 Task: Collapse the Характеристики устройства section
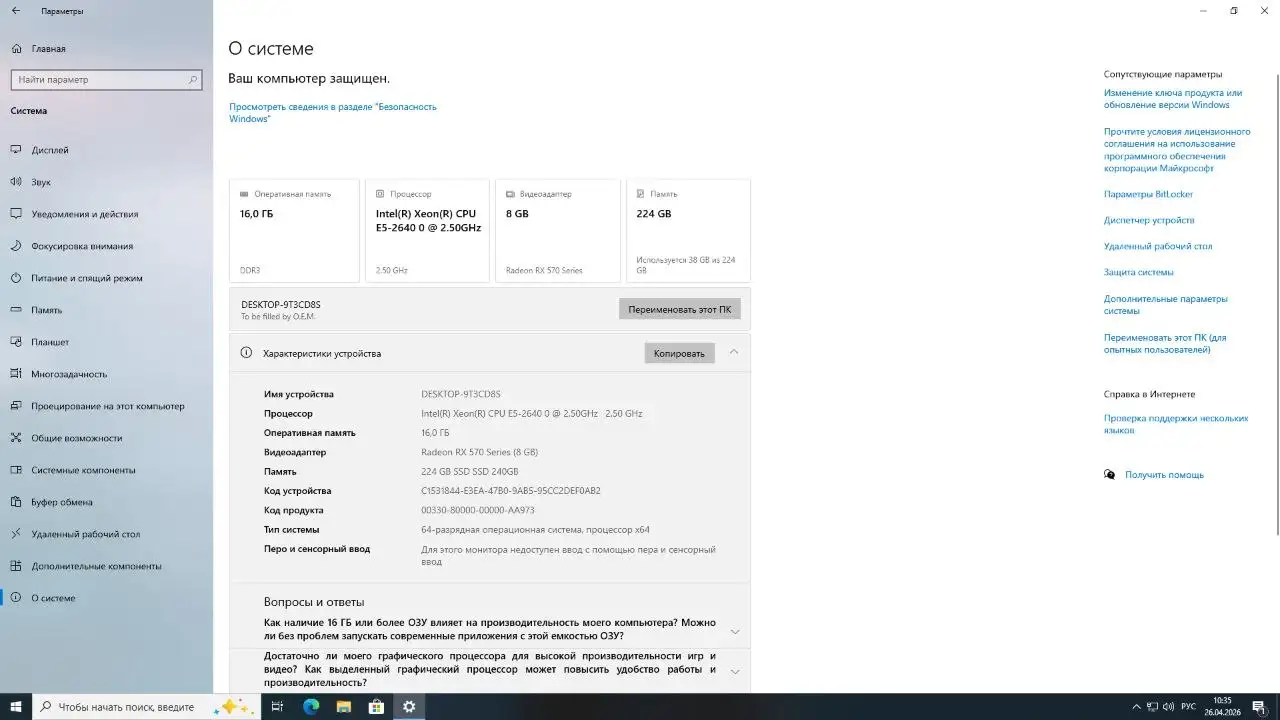[733, 352]
